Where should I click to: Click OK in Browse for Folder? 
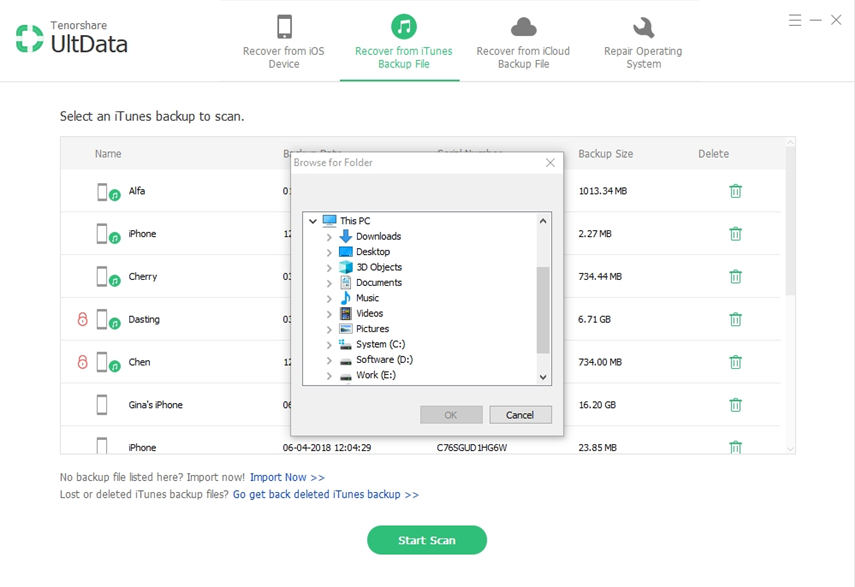click(451, 415)
